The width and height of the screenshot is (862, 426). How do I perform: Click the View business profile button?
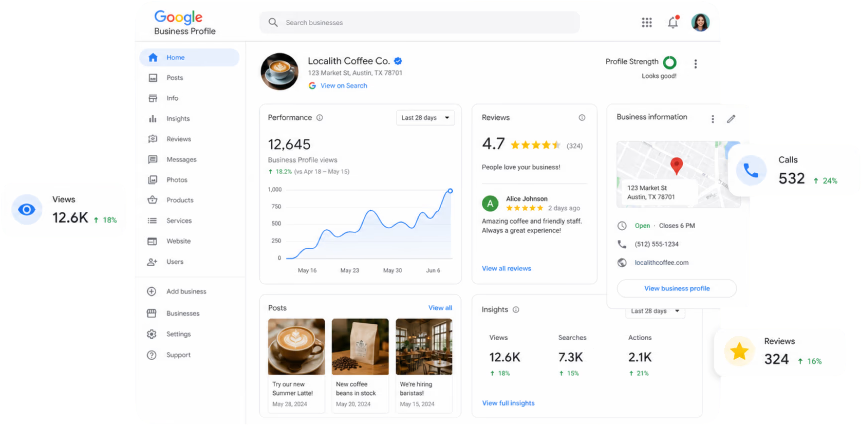[x=677, y=288]
